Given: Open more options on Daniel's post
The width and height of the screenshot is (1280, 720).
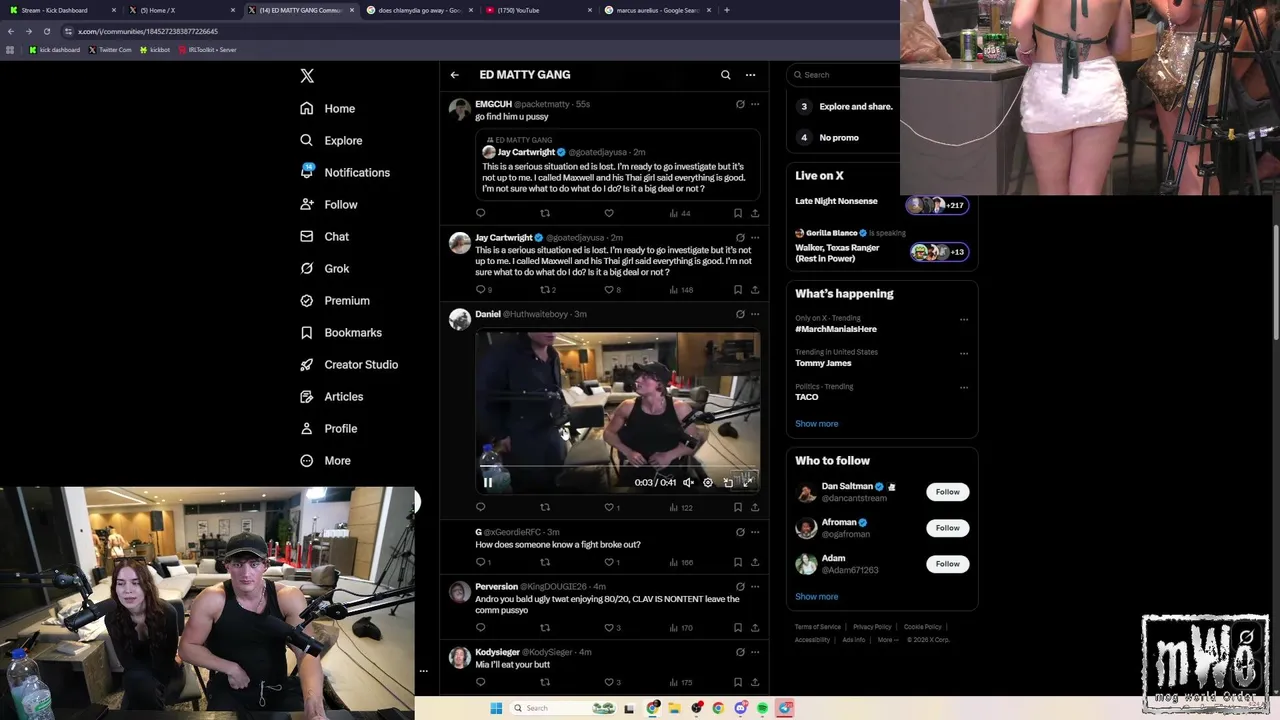Looking at the screenshot, I should [x=755, y=314].
